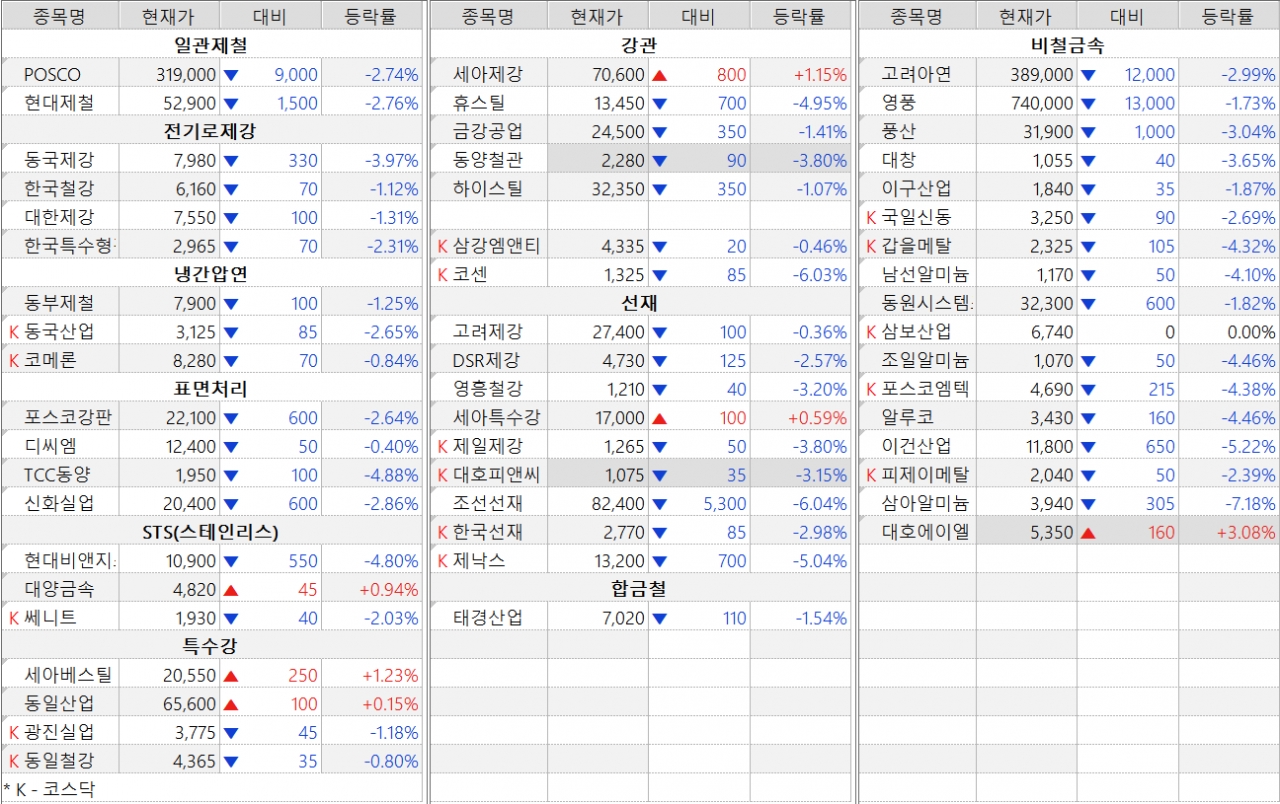Image resolution: width=1280 pixels, height=804 pixels.
Task: Click 포스코엠텍 stock name
Action: pyautogui.click(x=925, y=389)
